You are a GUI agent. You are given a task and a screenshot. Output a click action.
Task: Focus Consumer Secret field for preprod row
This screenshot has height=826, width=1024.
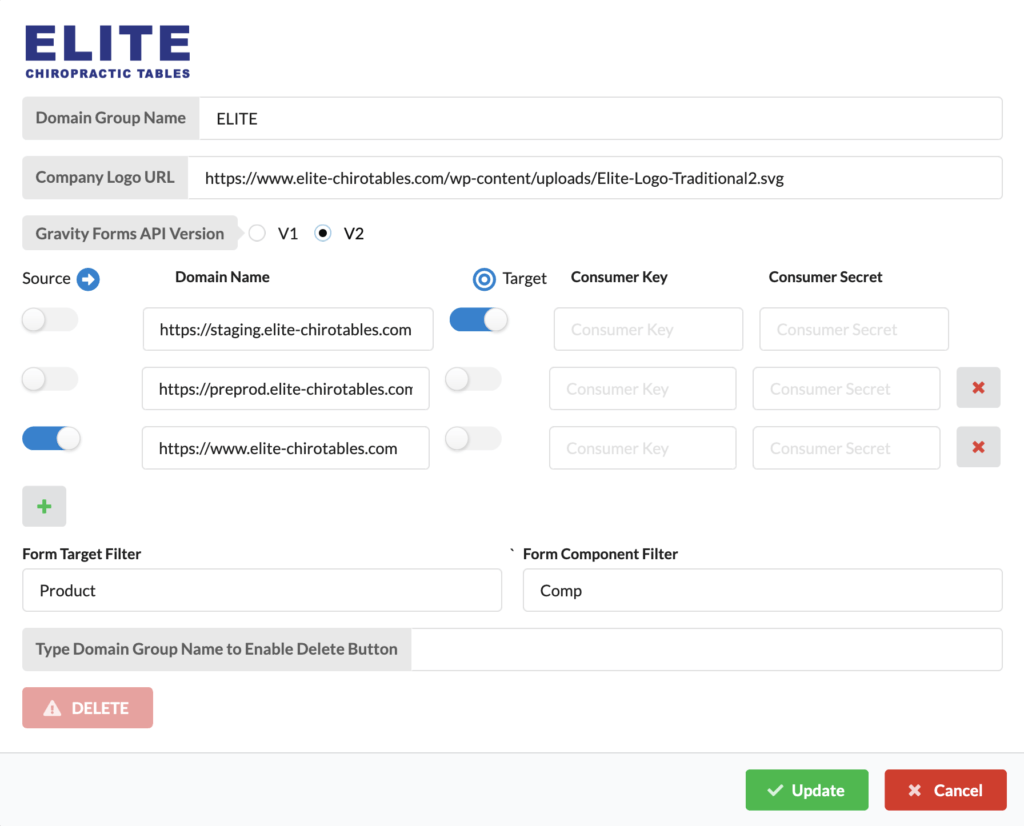point(846,389)
